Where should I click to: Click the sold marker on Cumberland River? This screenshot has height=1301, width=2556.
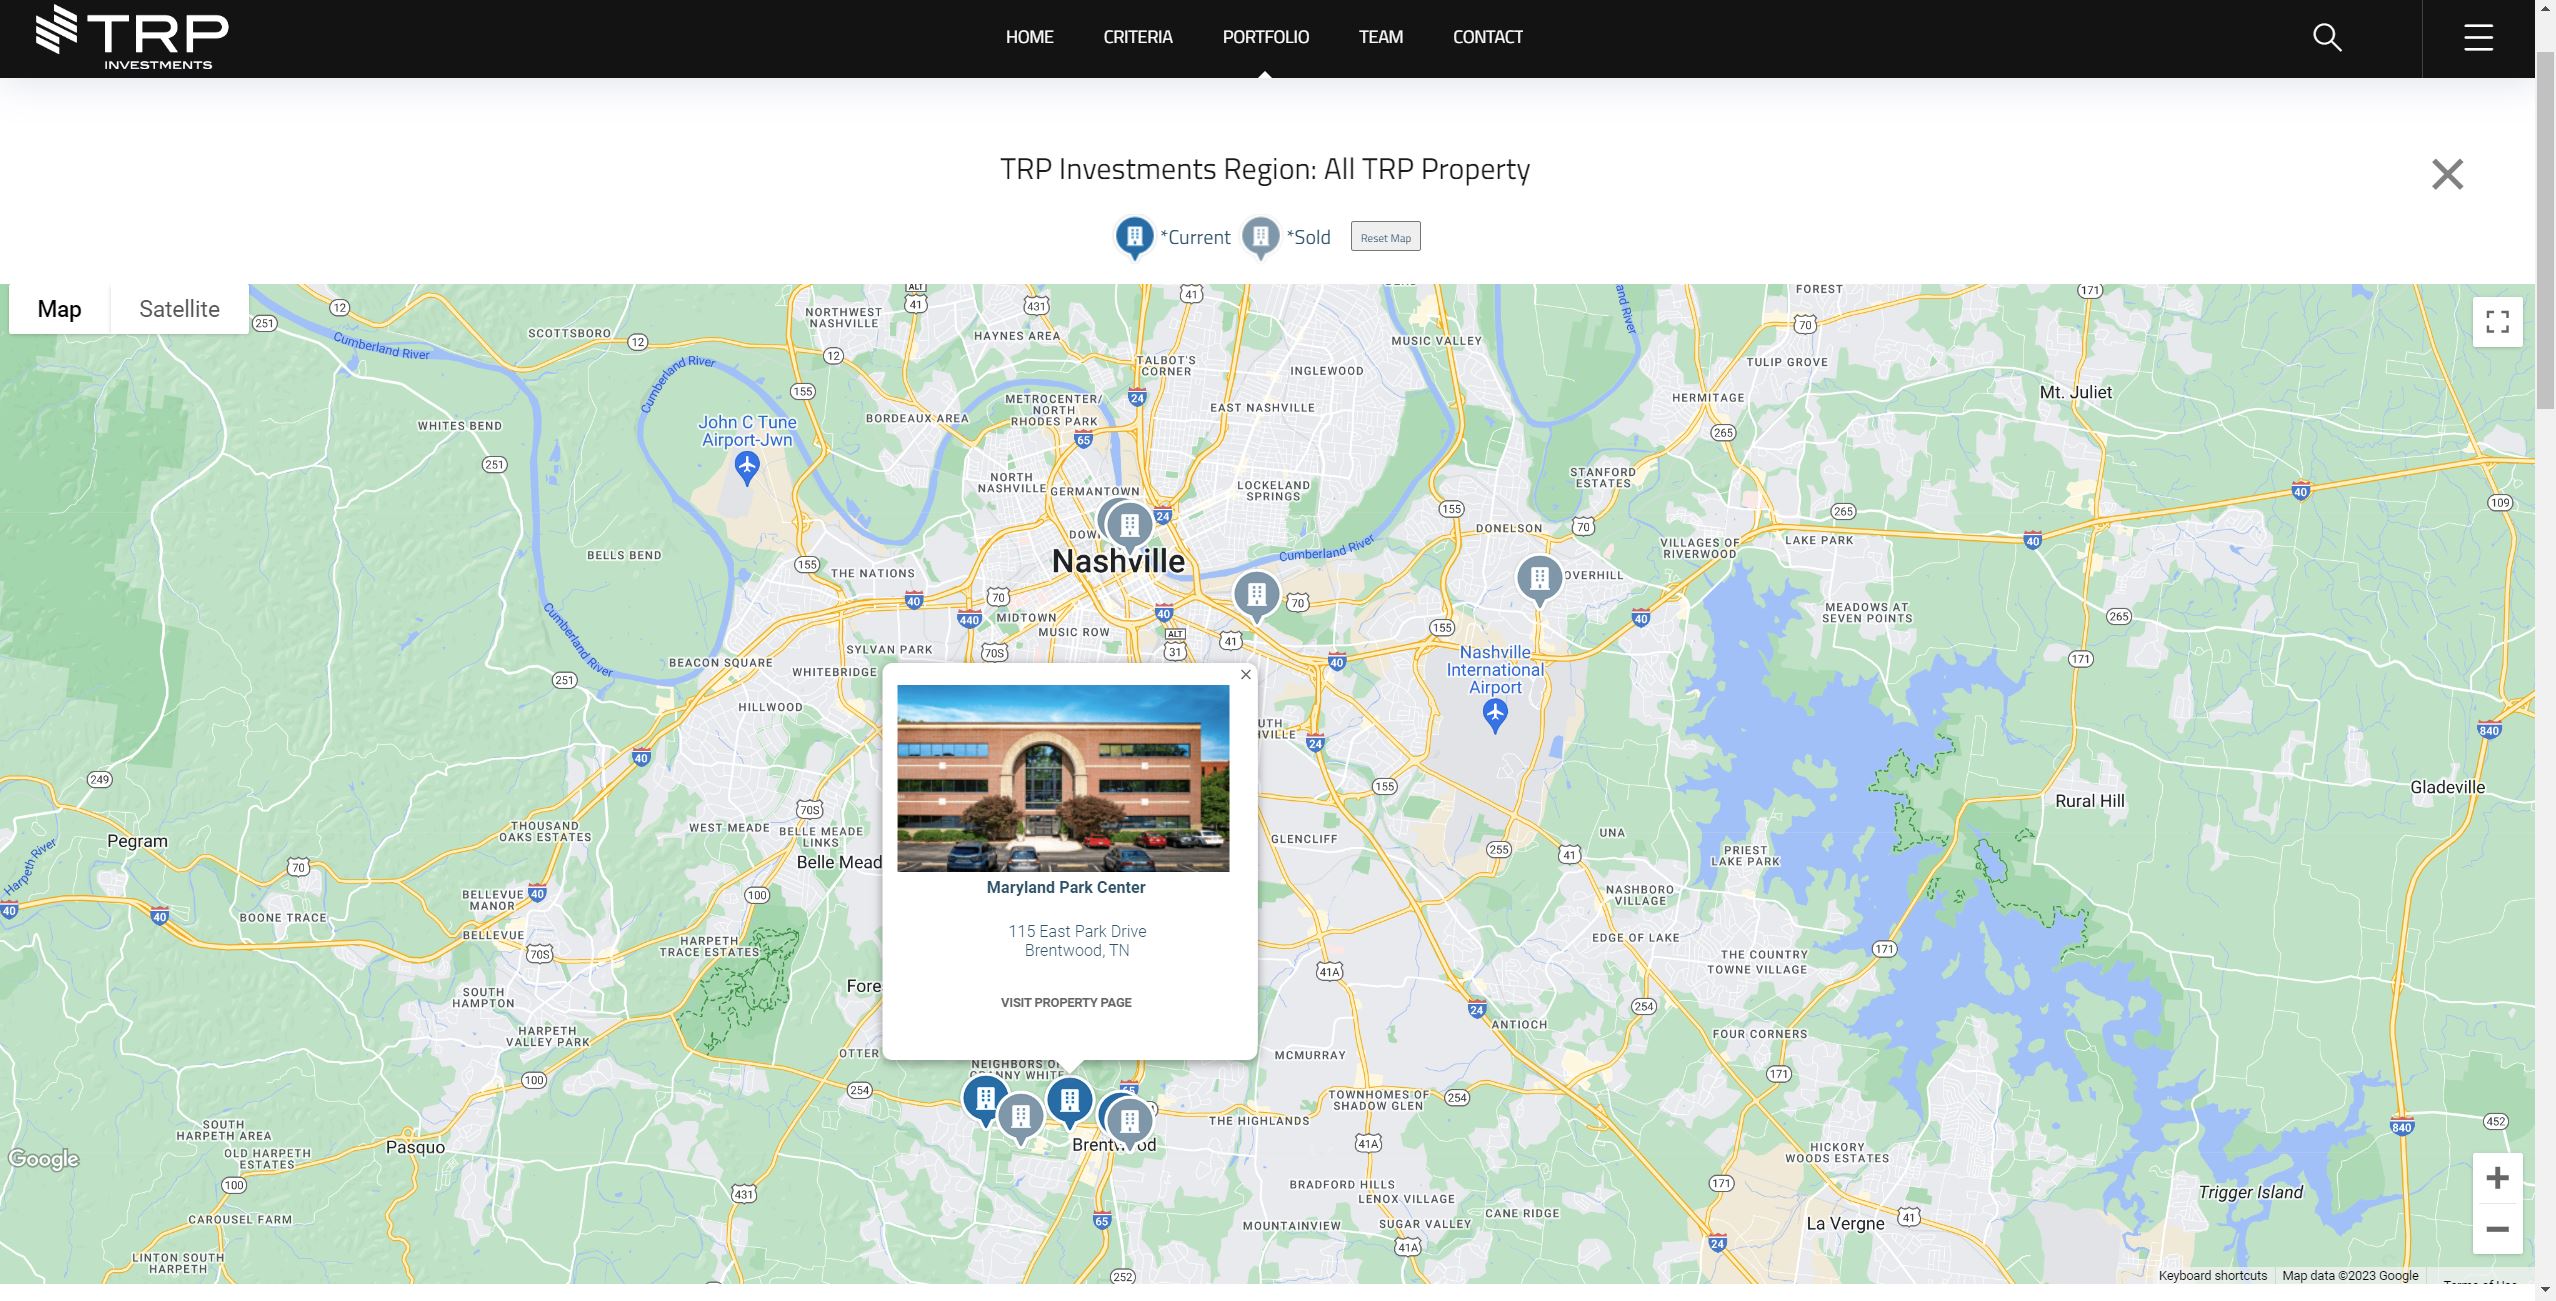pyautogui.click(x=1256, y=594)
